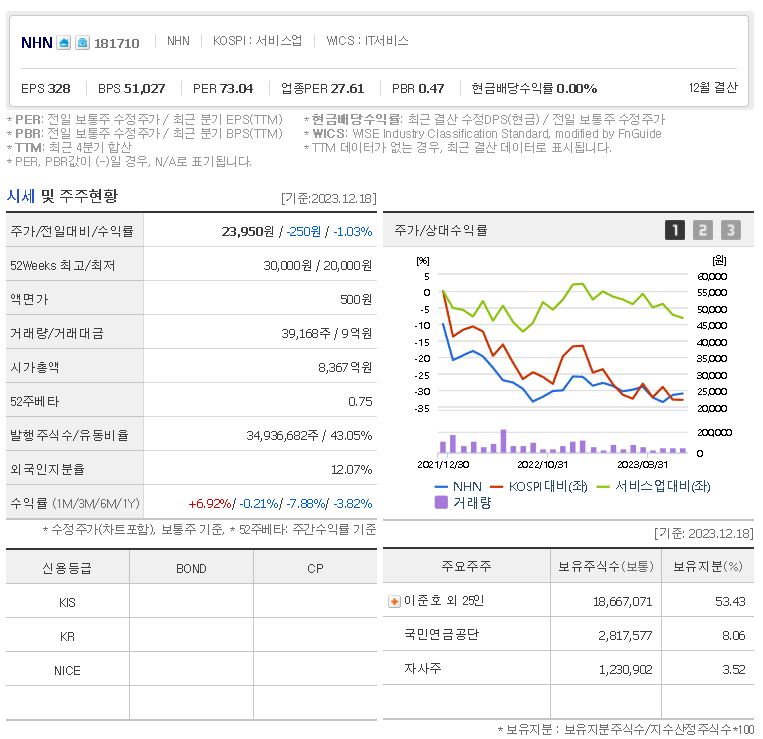The image size is (763, 739).
Task: Click the KR credit rating row
Action: [x=191, y=636]
